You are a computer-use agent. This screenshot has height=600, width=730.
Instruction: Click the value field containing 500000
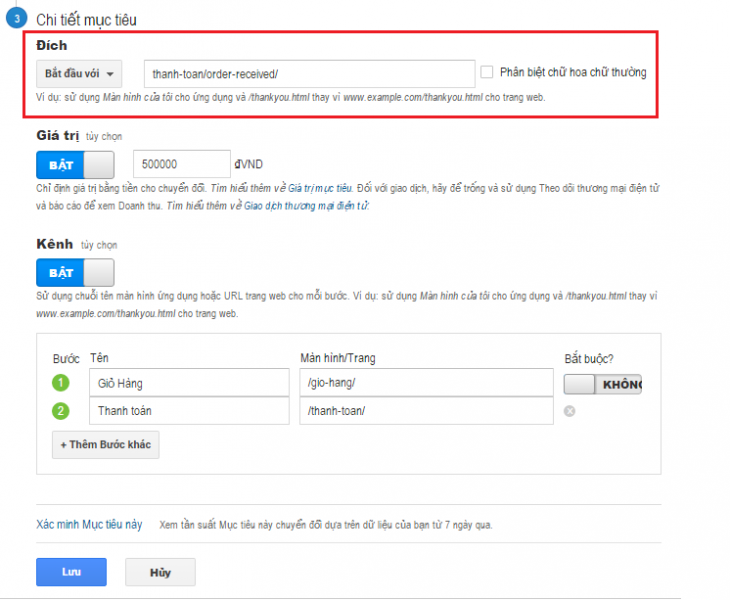coord(181,164)
